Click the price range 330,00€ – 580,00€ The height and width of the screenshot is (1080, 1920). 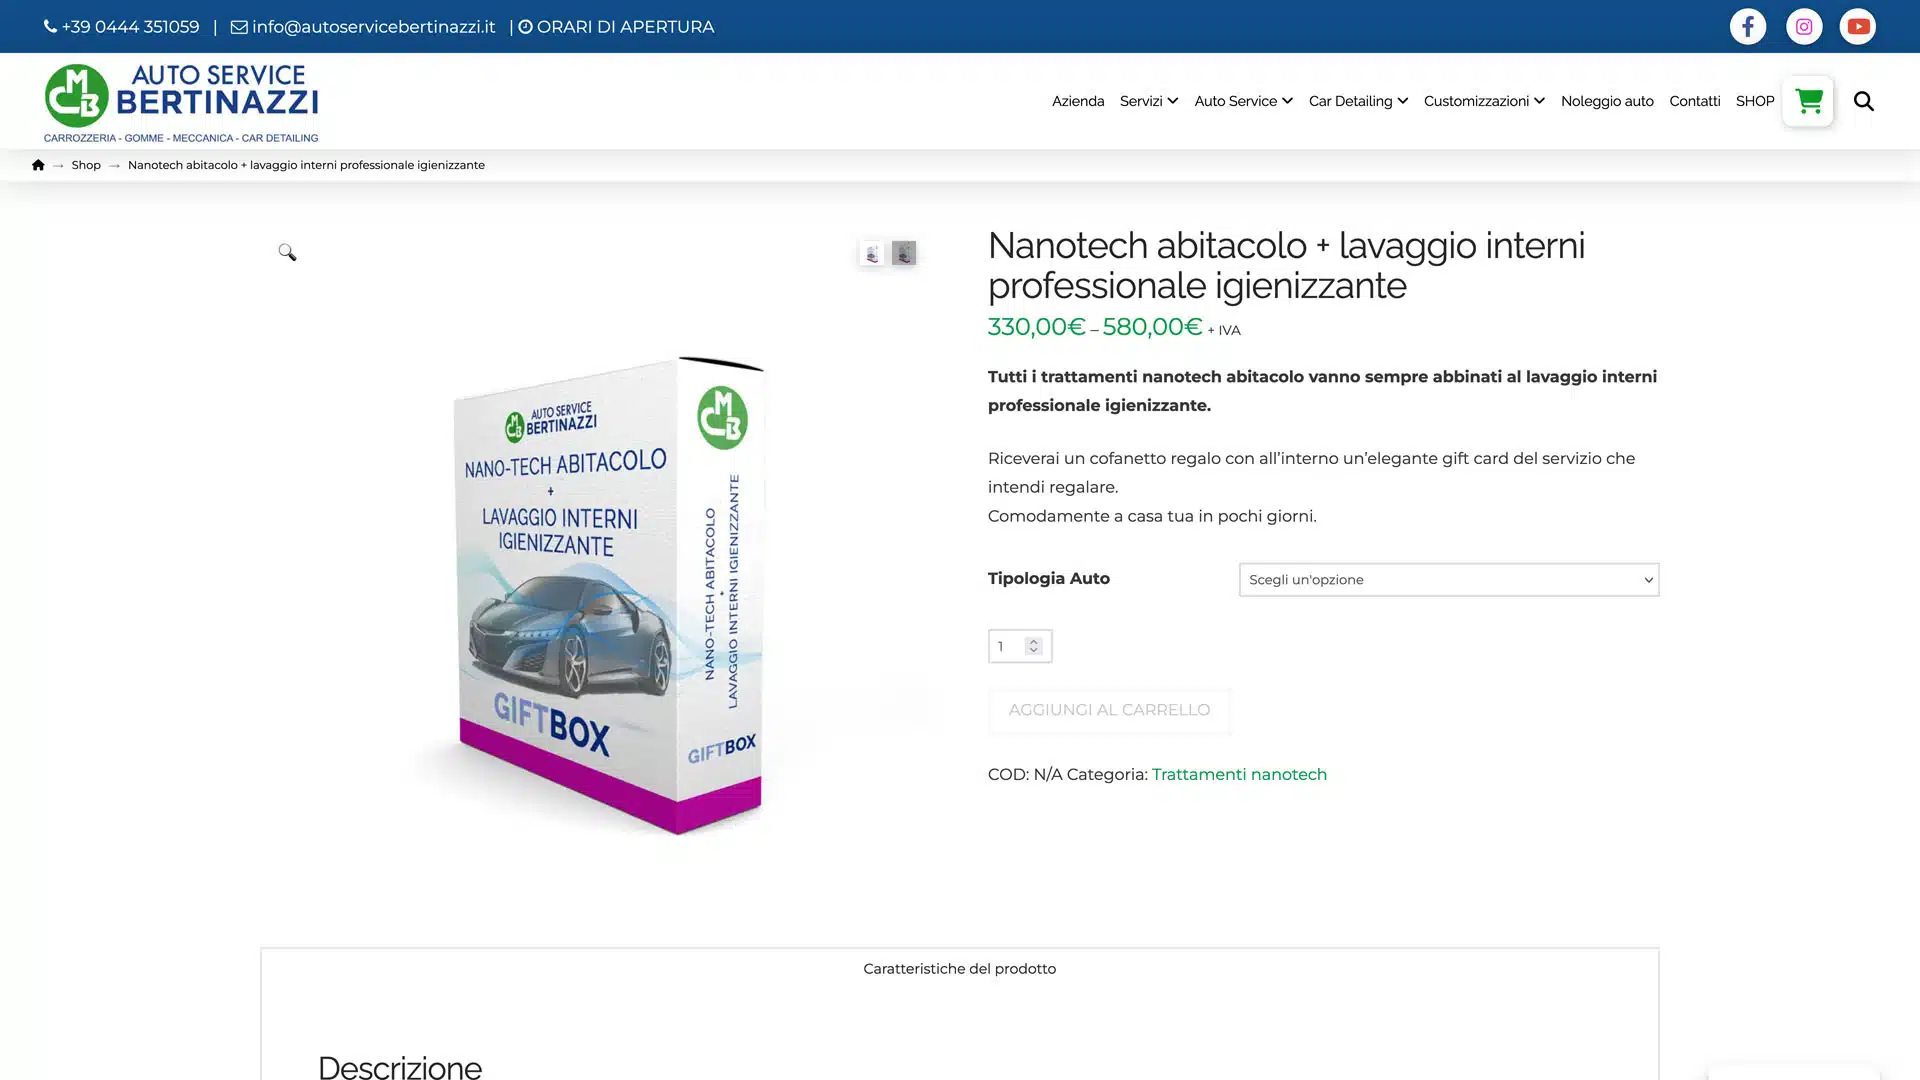(1095, 327)
